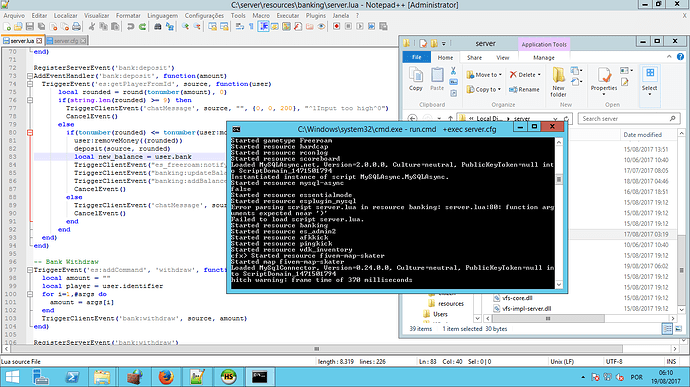Collapse the Explorer ribbon chevron
Viewport: 690px width, 387px height.
click(x=669, y=57)
